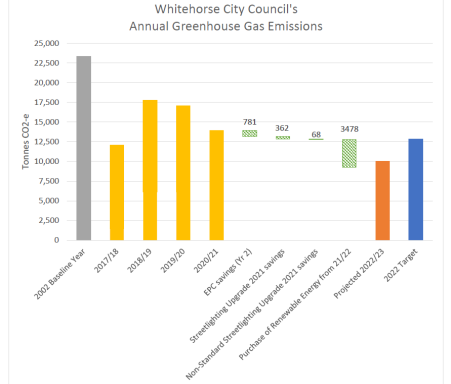Viewport: 451px width, 384px height.
Task: Click the data label "781"
Action: point(250,122)
